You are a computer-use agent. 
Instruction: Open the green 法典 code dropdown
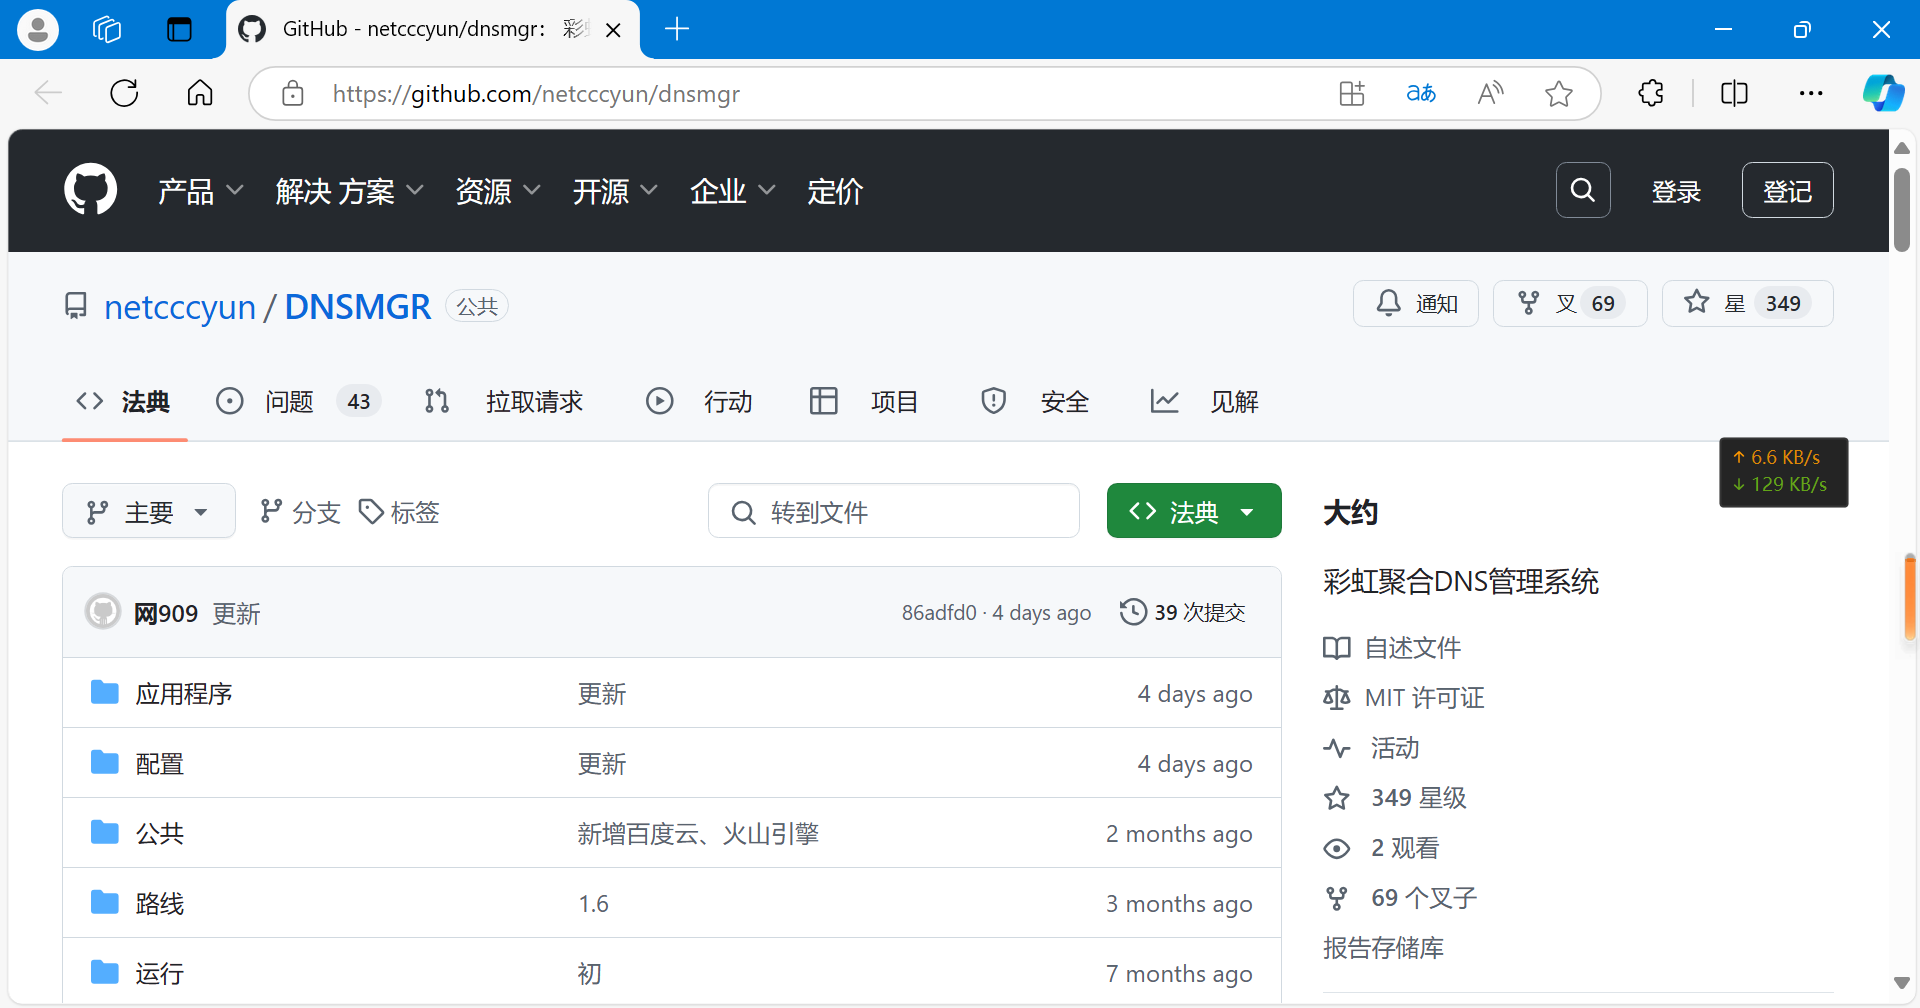coord(1193,511)
